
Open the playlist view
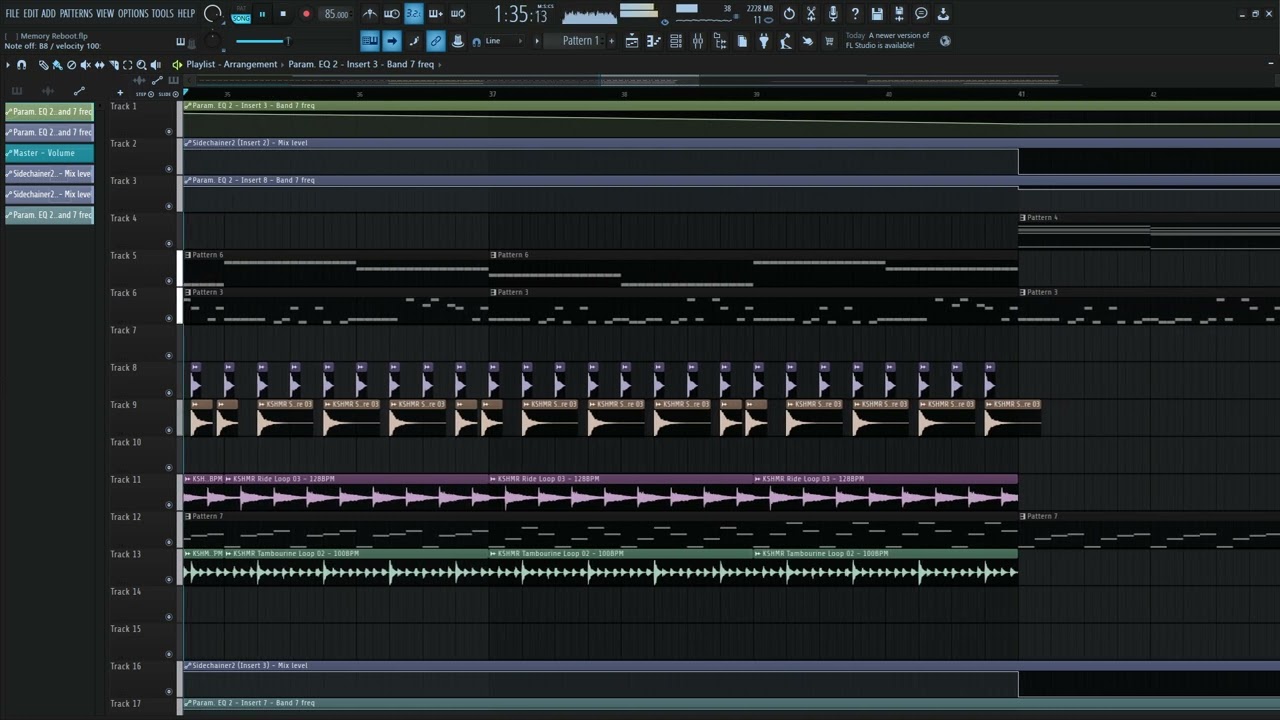632,41
